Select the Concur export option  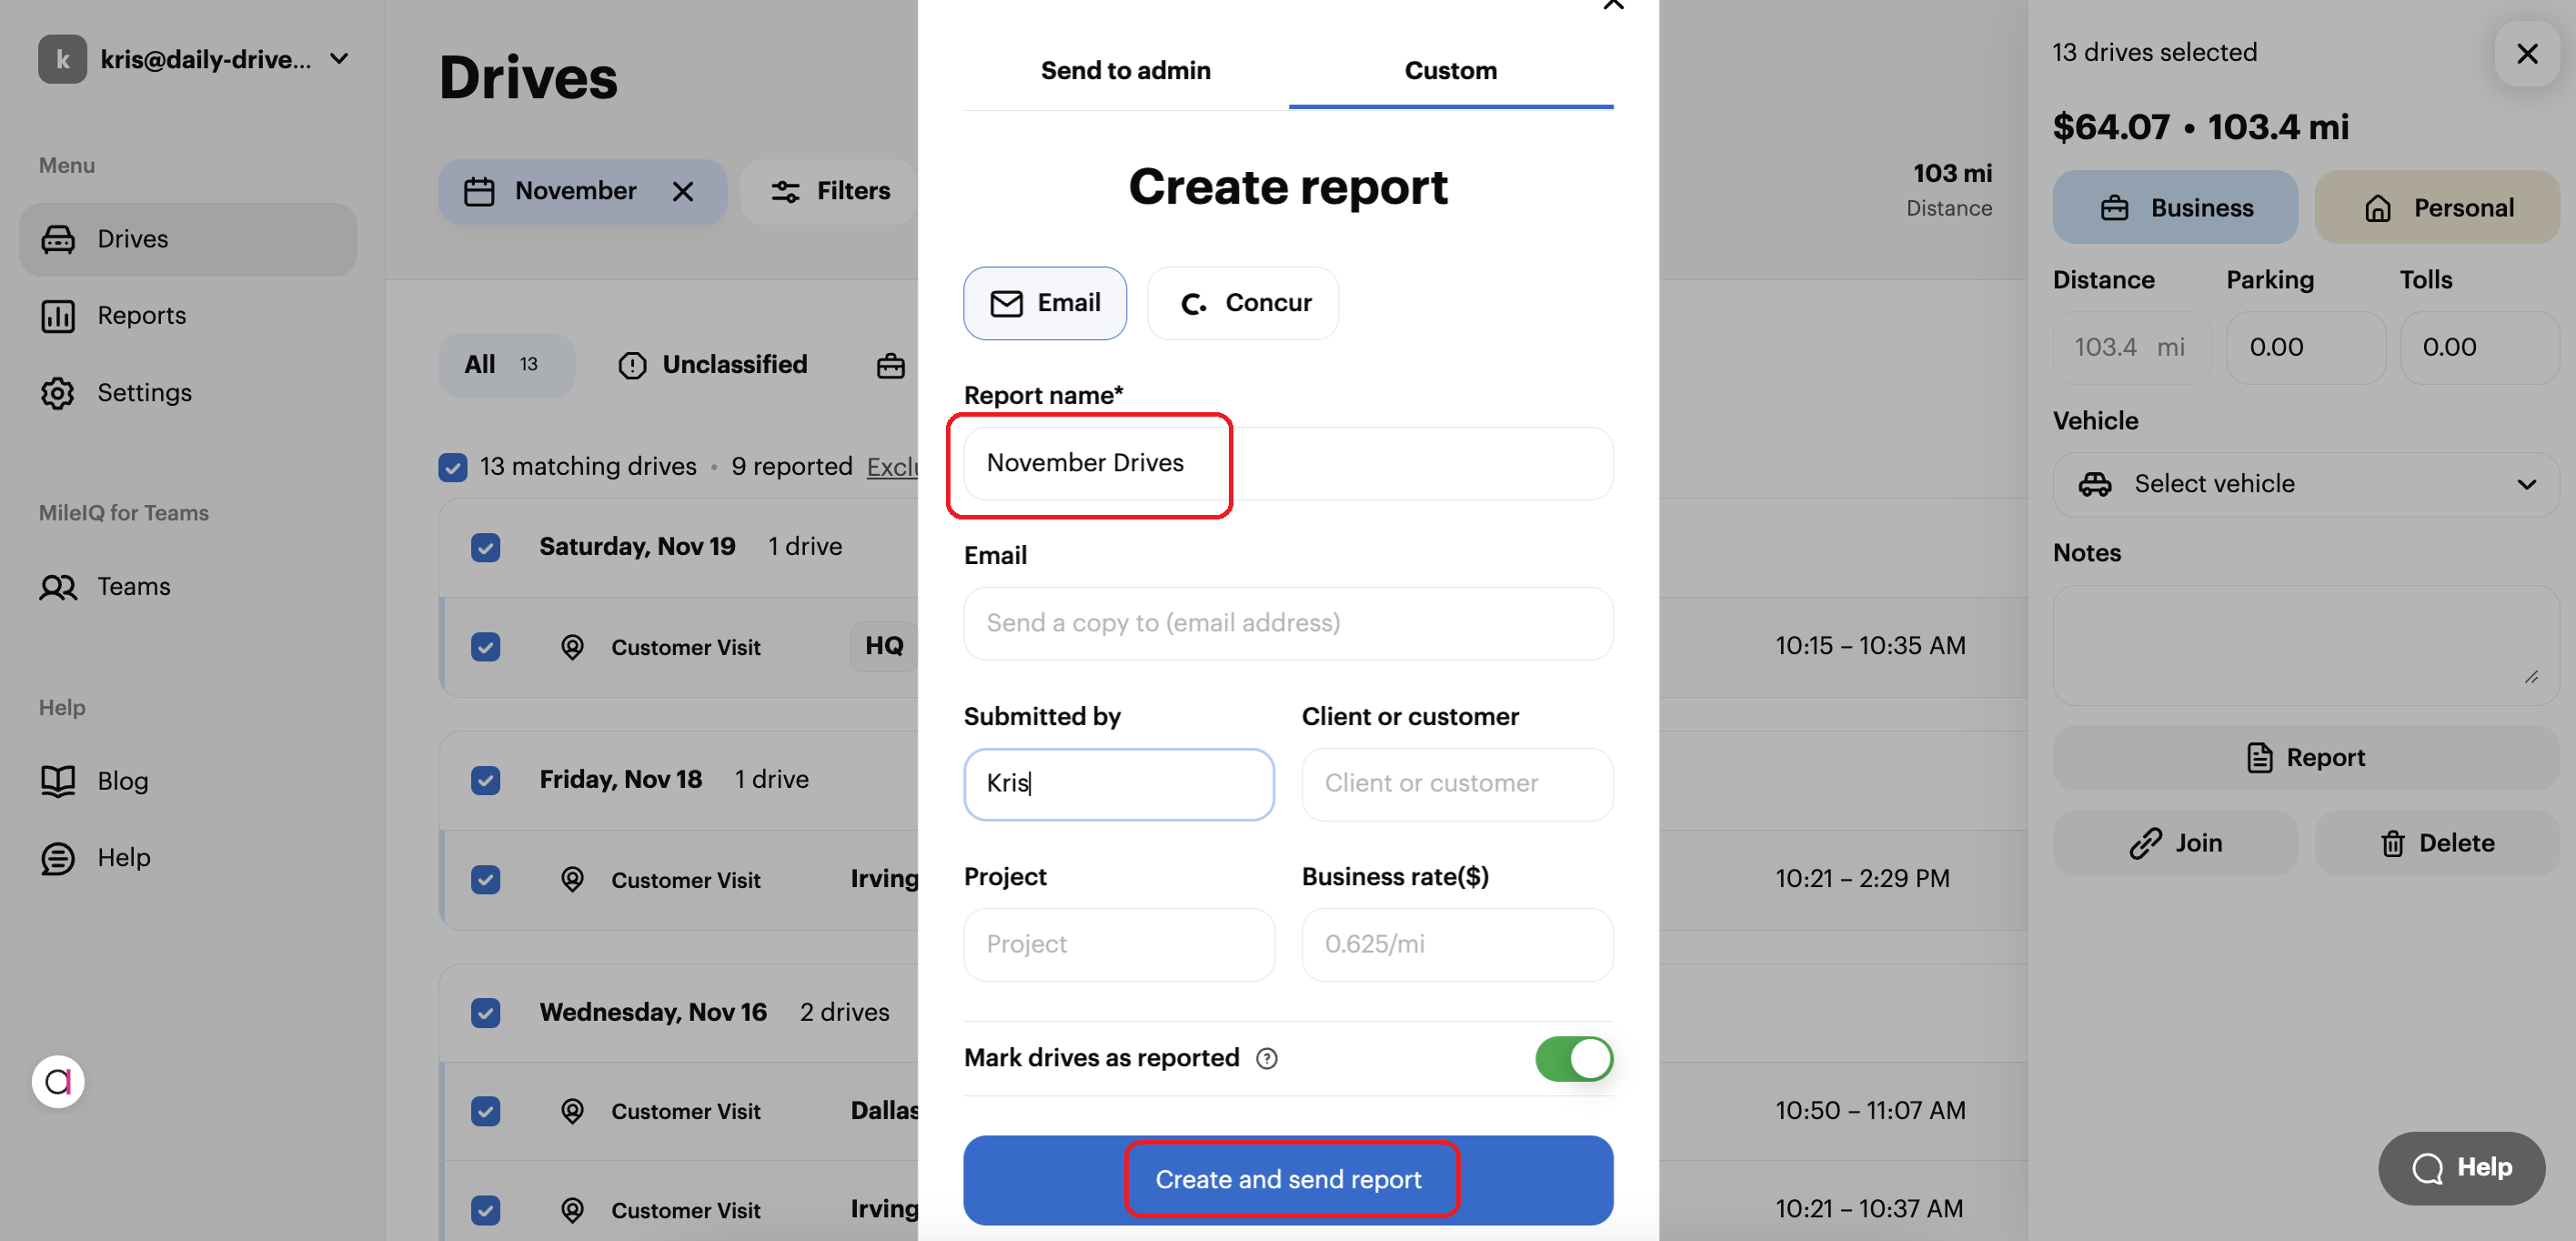click(1243, 303)
